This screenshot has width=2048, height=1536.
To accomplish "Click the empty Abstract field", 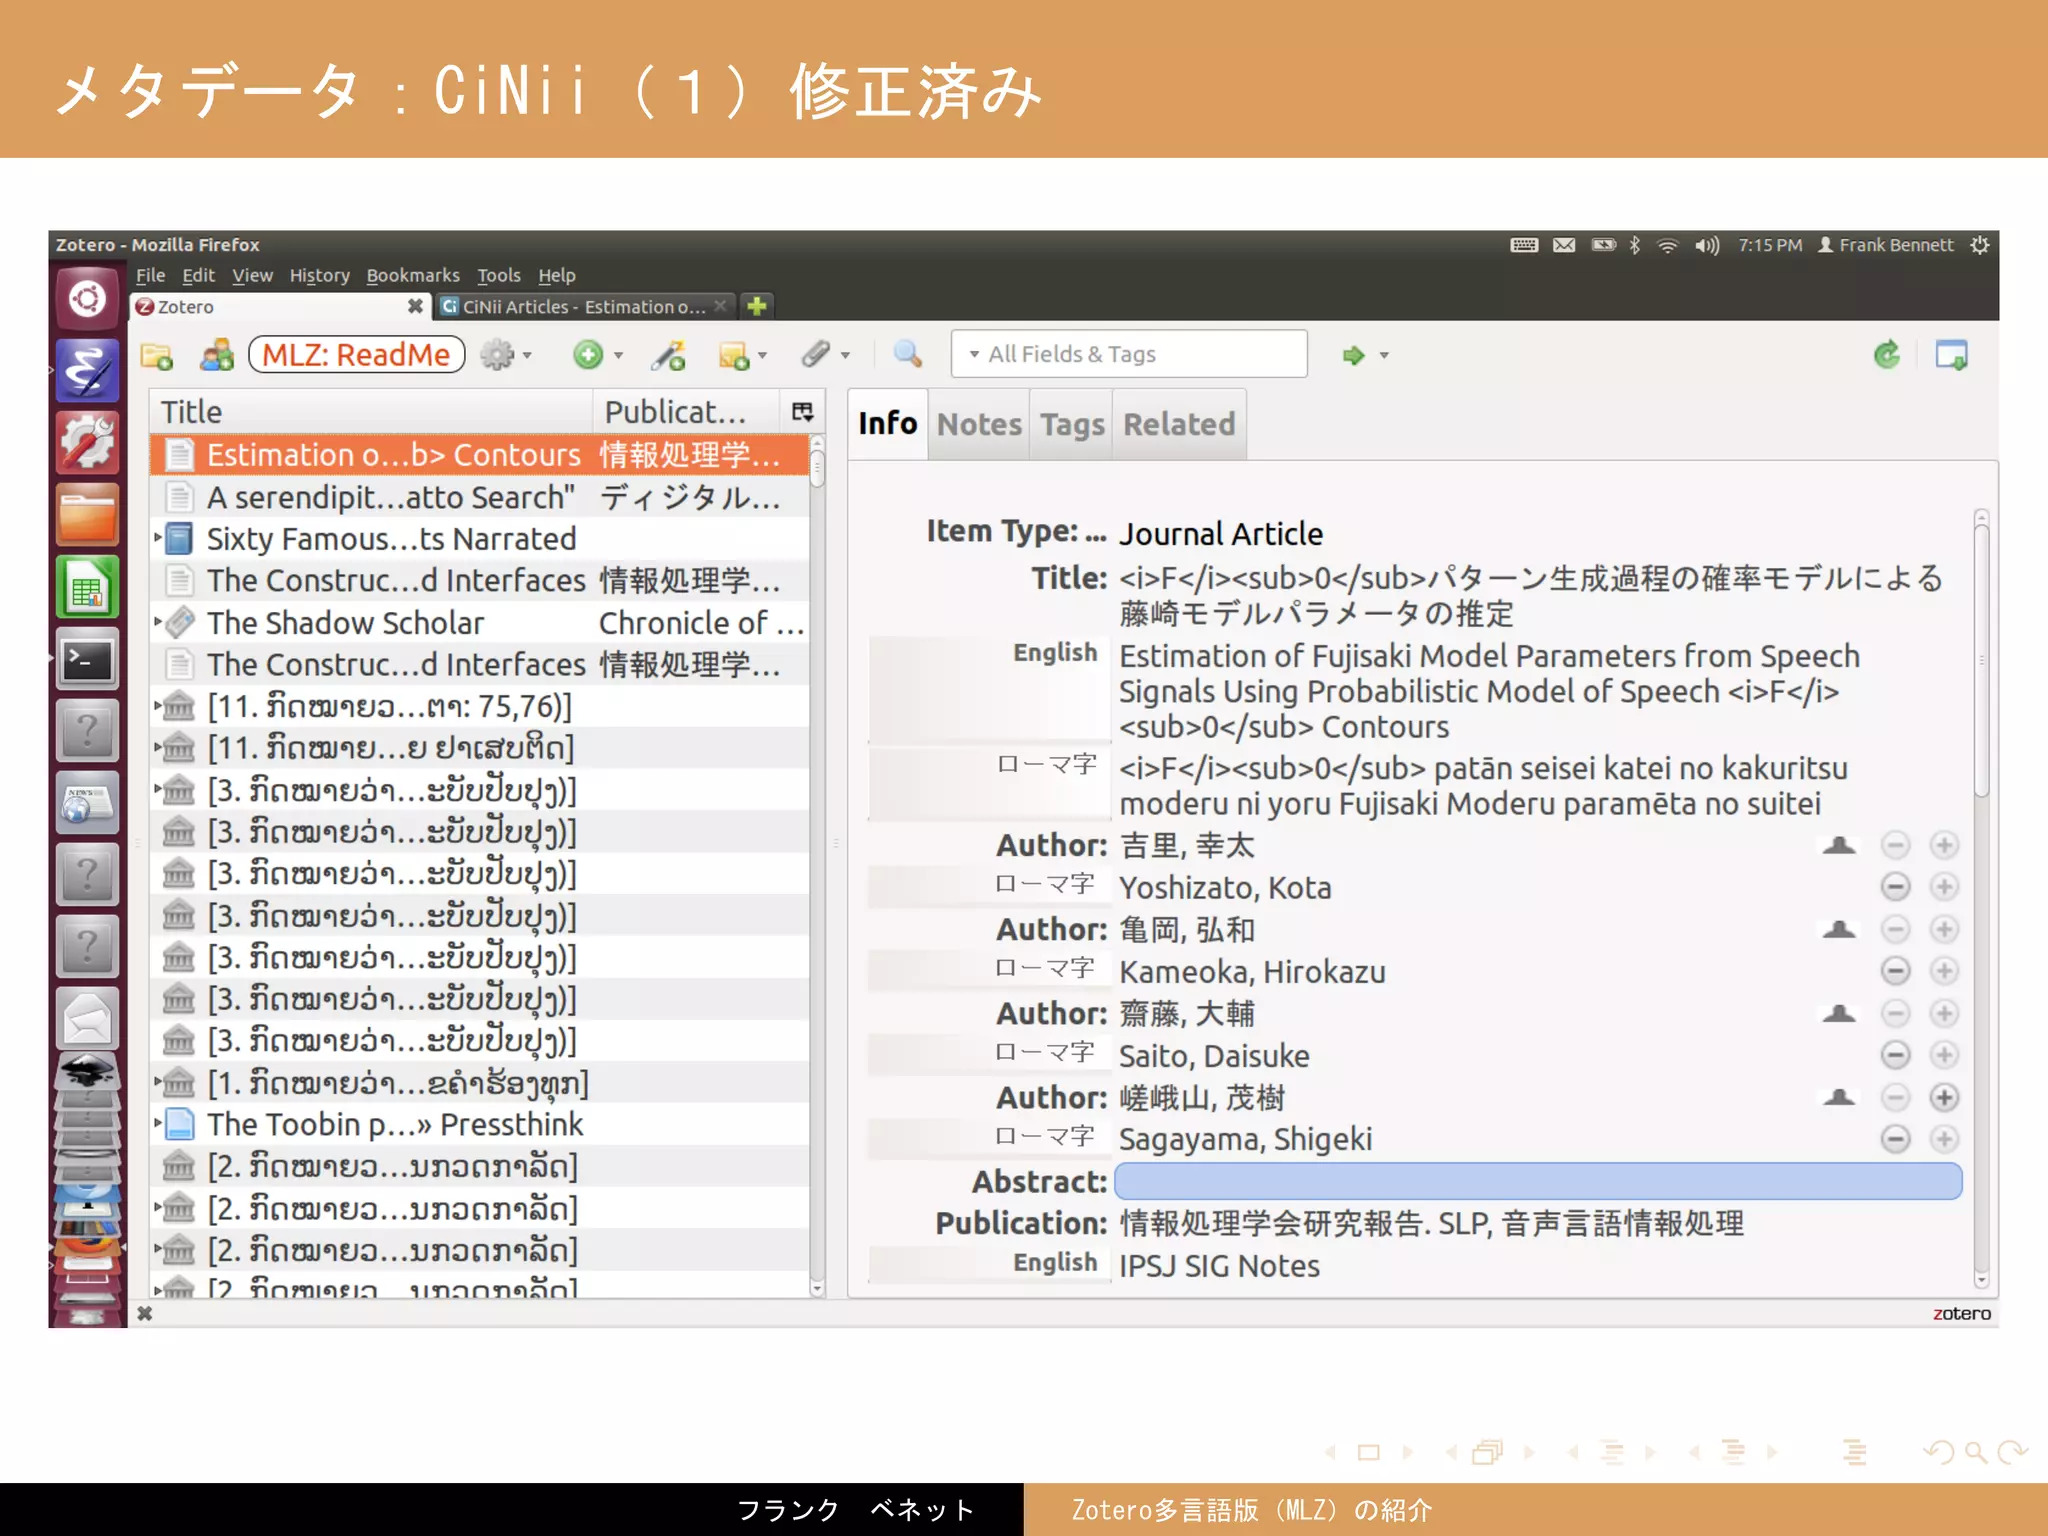I will tap(1538, 1181).
